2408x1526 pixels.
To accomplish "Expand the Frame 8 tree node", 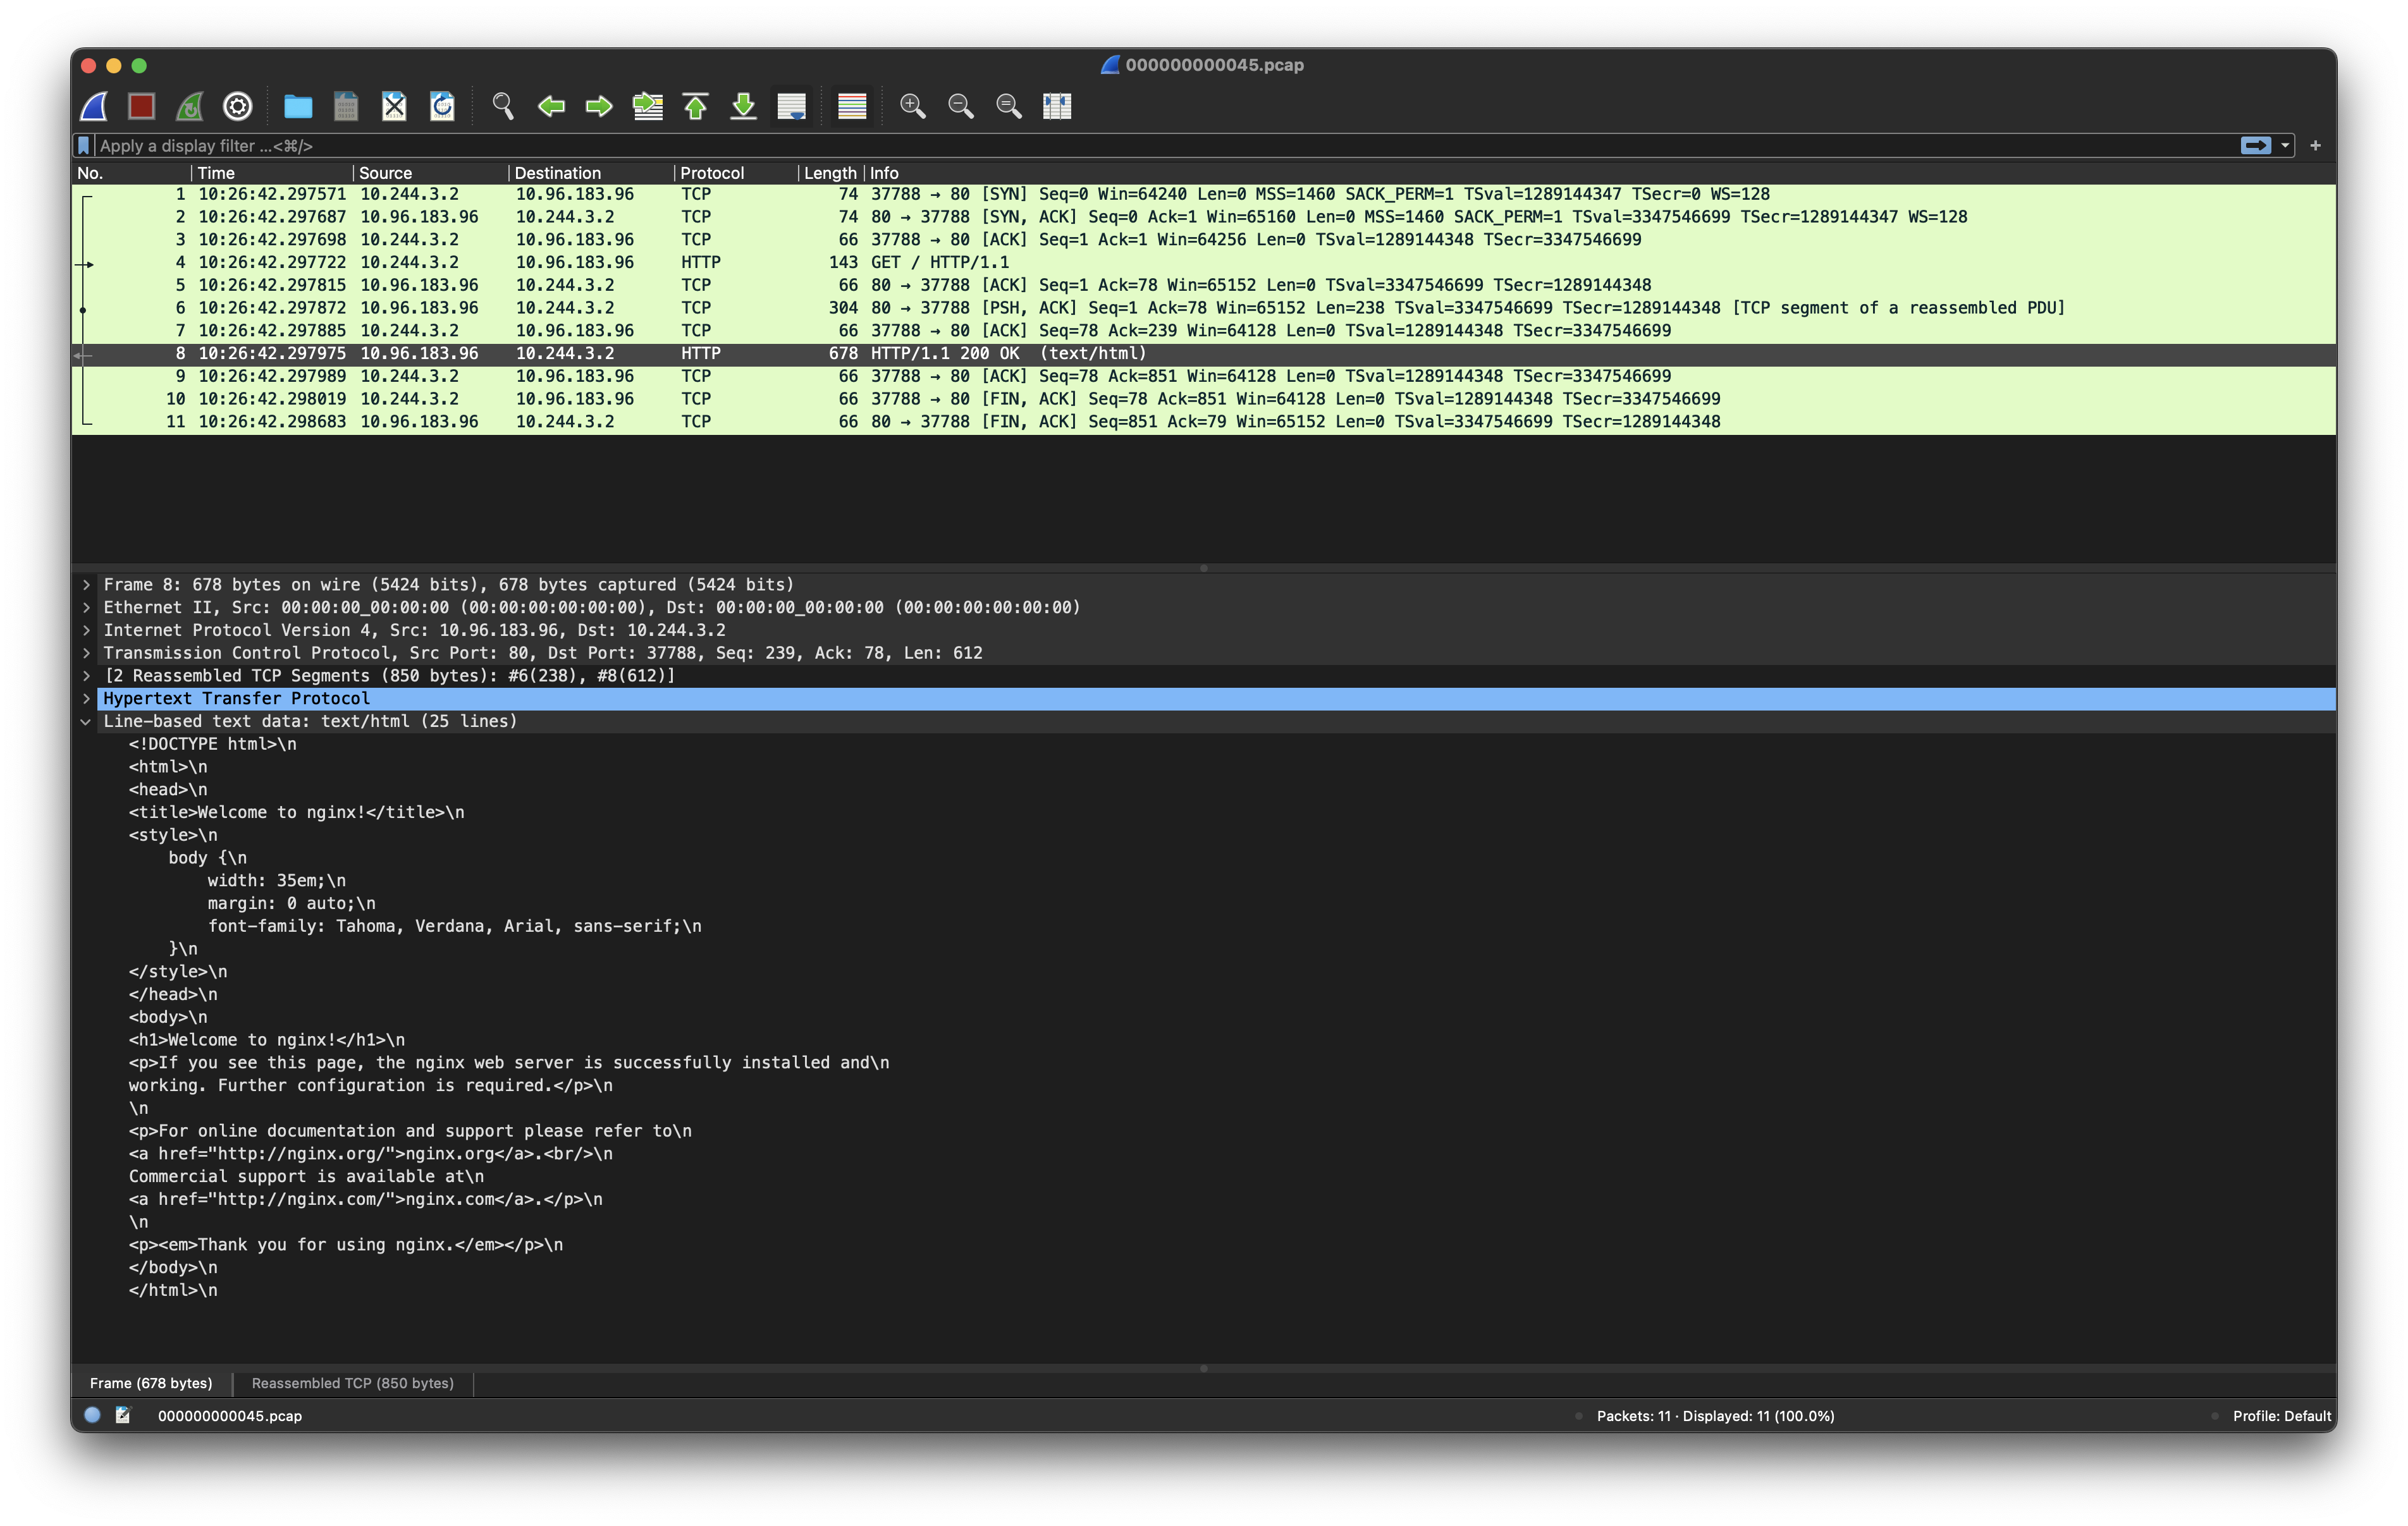I will (x=86, y=585).
